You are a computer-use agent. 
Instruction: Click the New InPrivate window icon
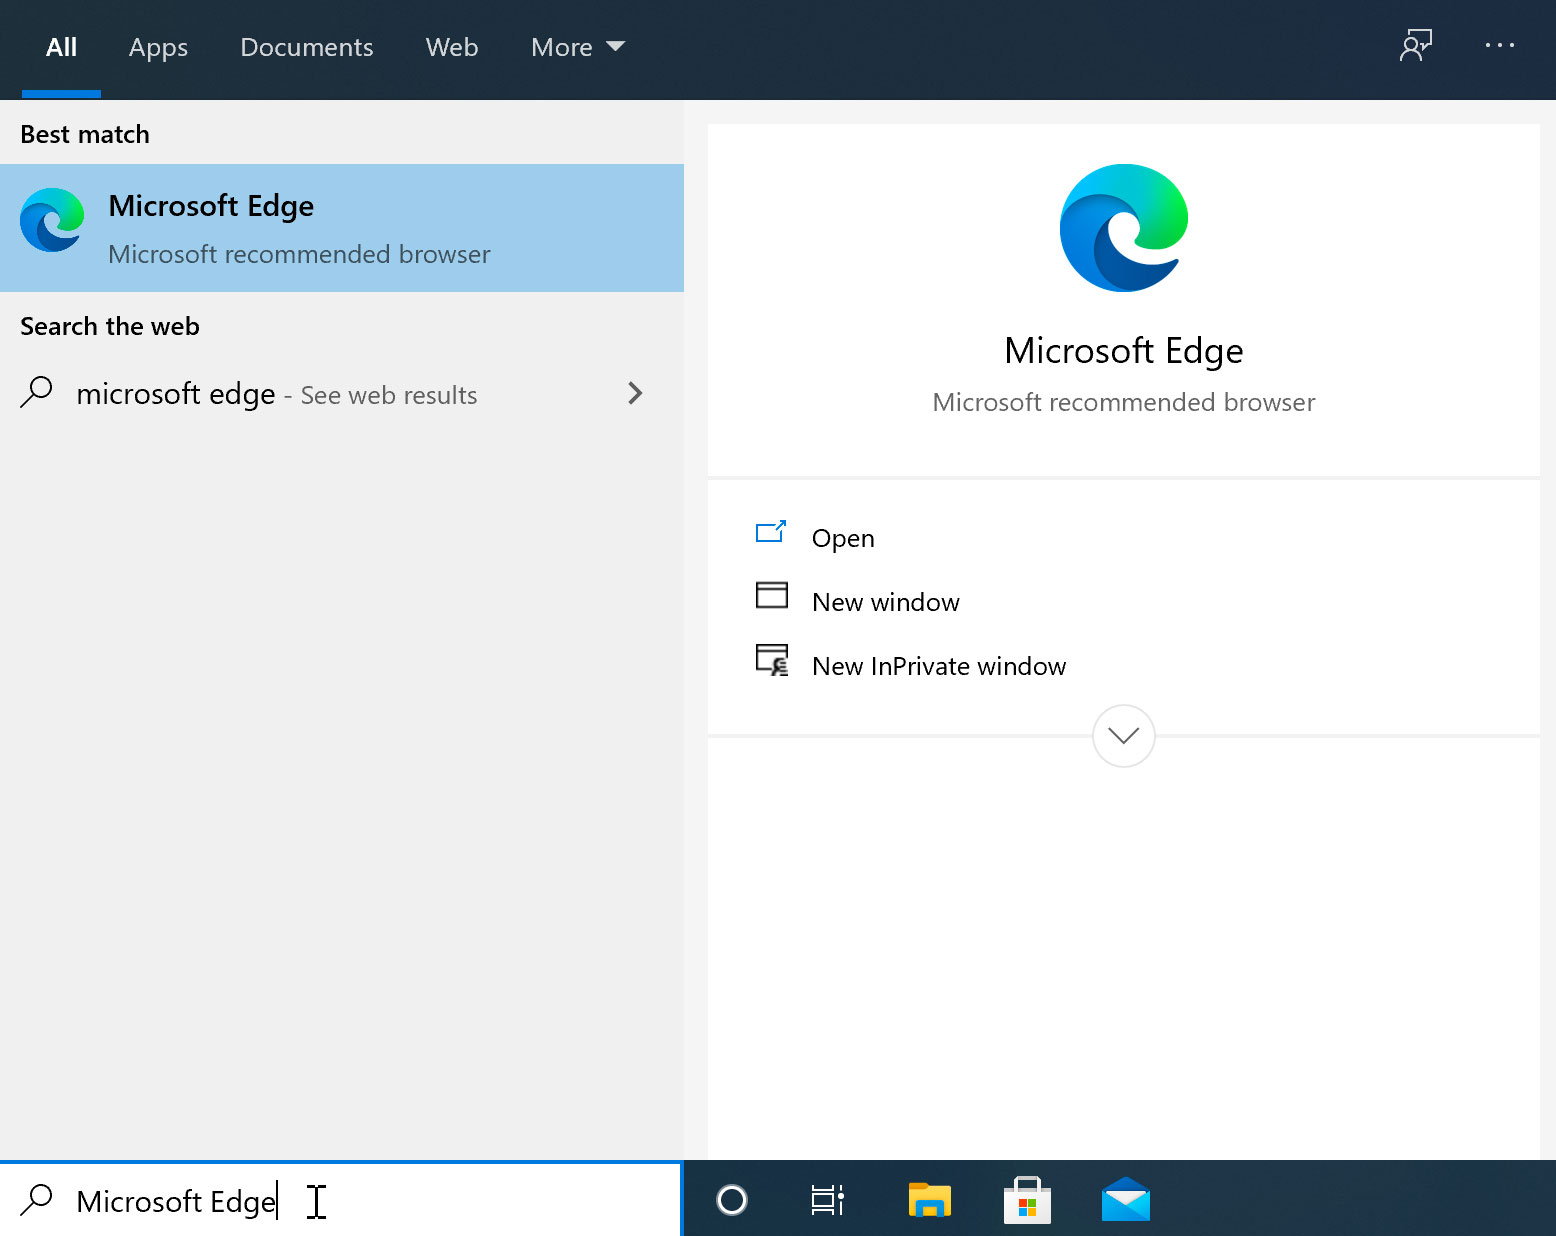tap(771, 660)
